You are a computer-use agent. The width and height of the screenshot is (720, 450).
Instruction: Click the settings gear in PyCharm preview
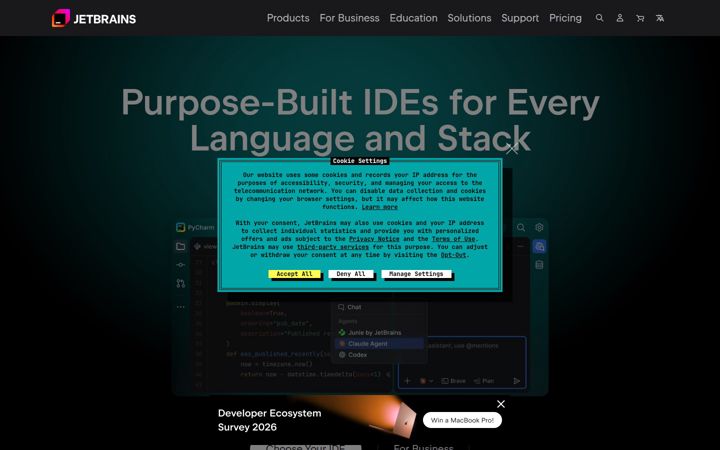[539, 227]
